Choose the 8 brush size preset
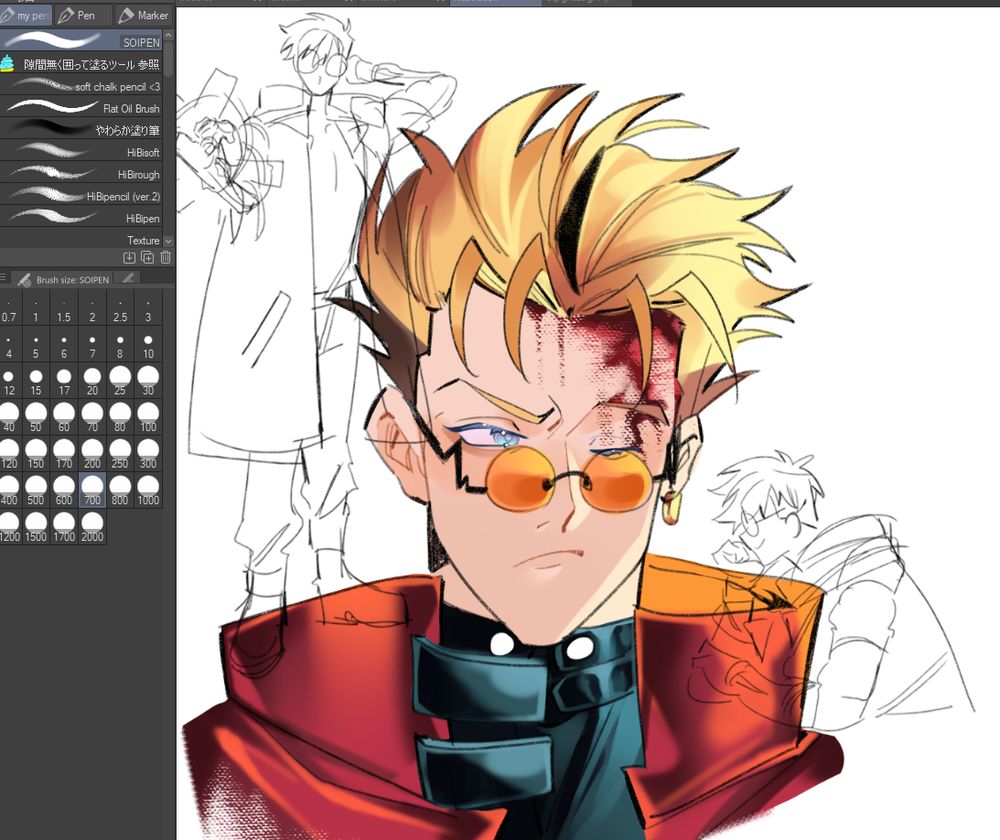This screenshot has width=1000, height=840. point(120,344)
